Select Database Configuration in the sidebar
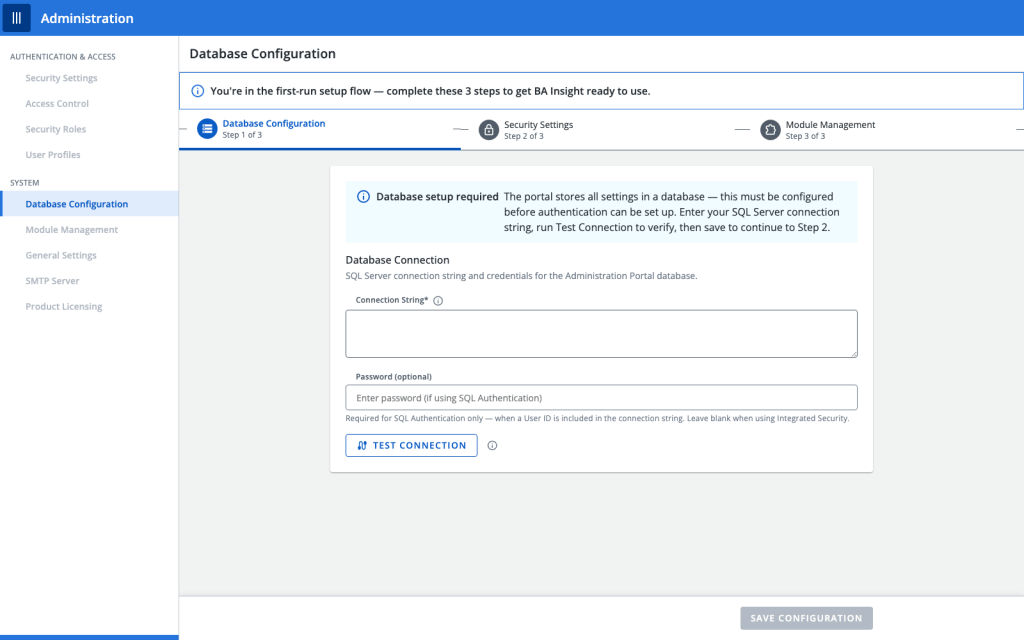The width and height of the screenshot is (1024, 640). tap(89, 204)
